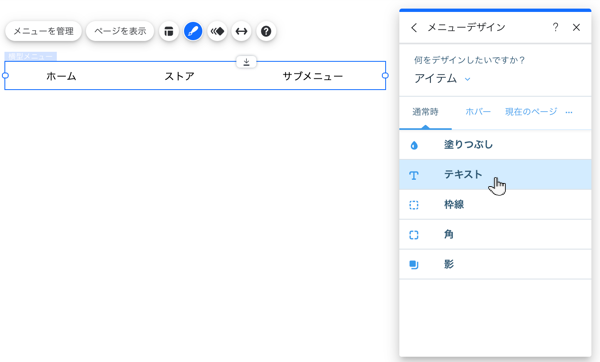600x362 pixels.
Task: Select the design paintbrush icon
Action: pos(193,31)
